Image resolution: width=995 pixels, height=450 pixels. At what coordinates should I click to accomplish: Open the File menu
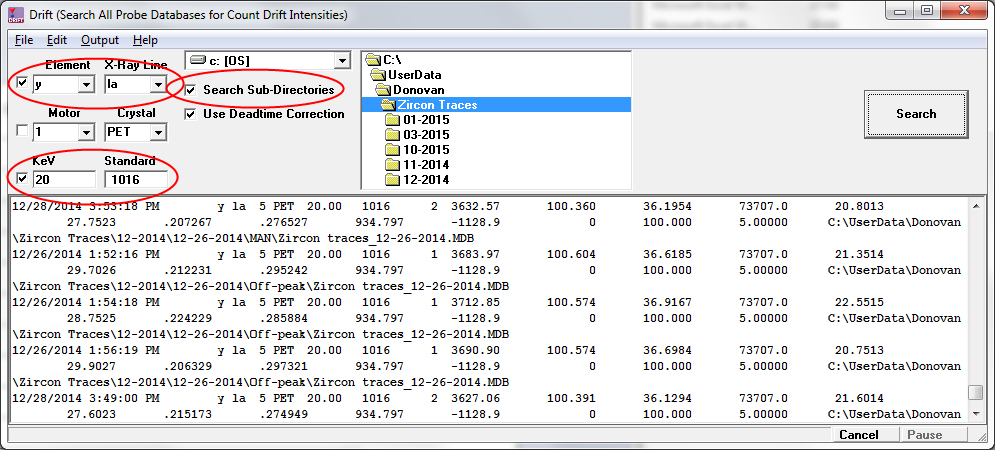coord(24,40)
